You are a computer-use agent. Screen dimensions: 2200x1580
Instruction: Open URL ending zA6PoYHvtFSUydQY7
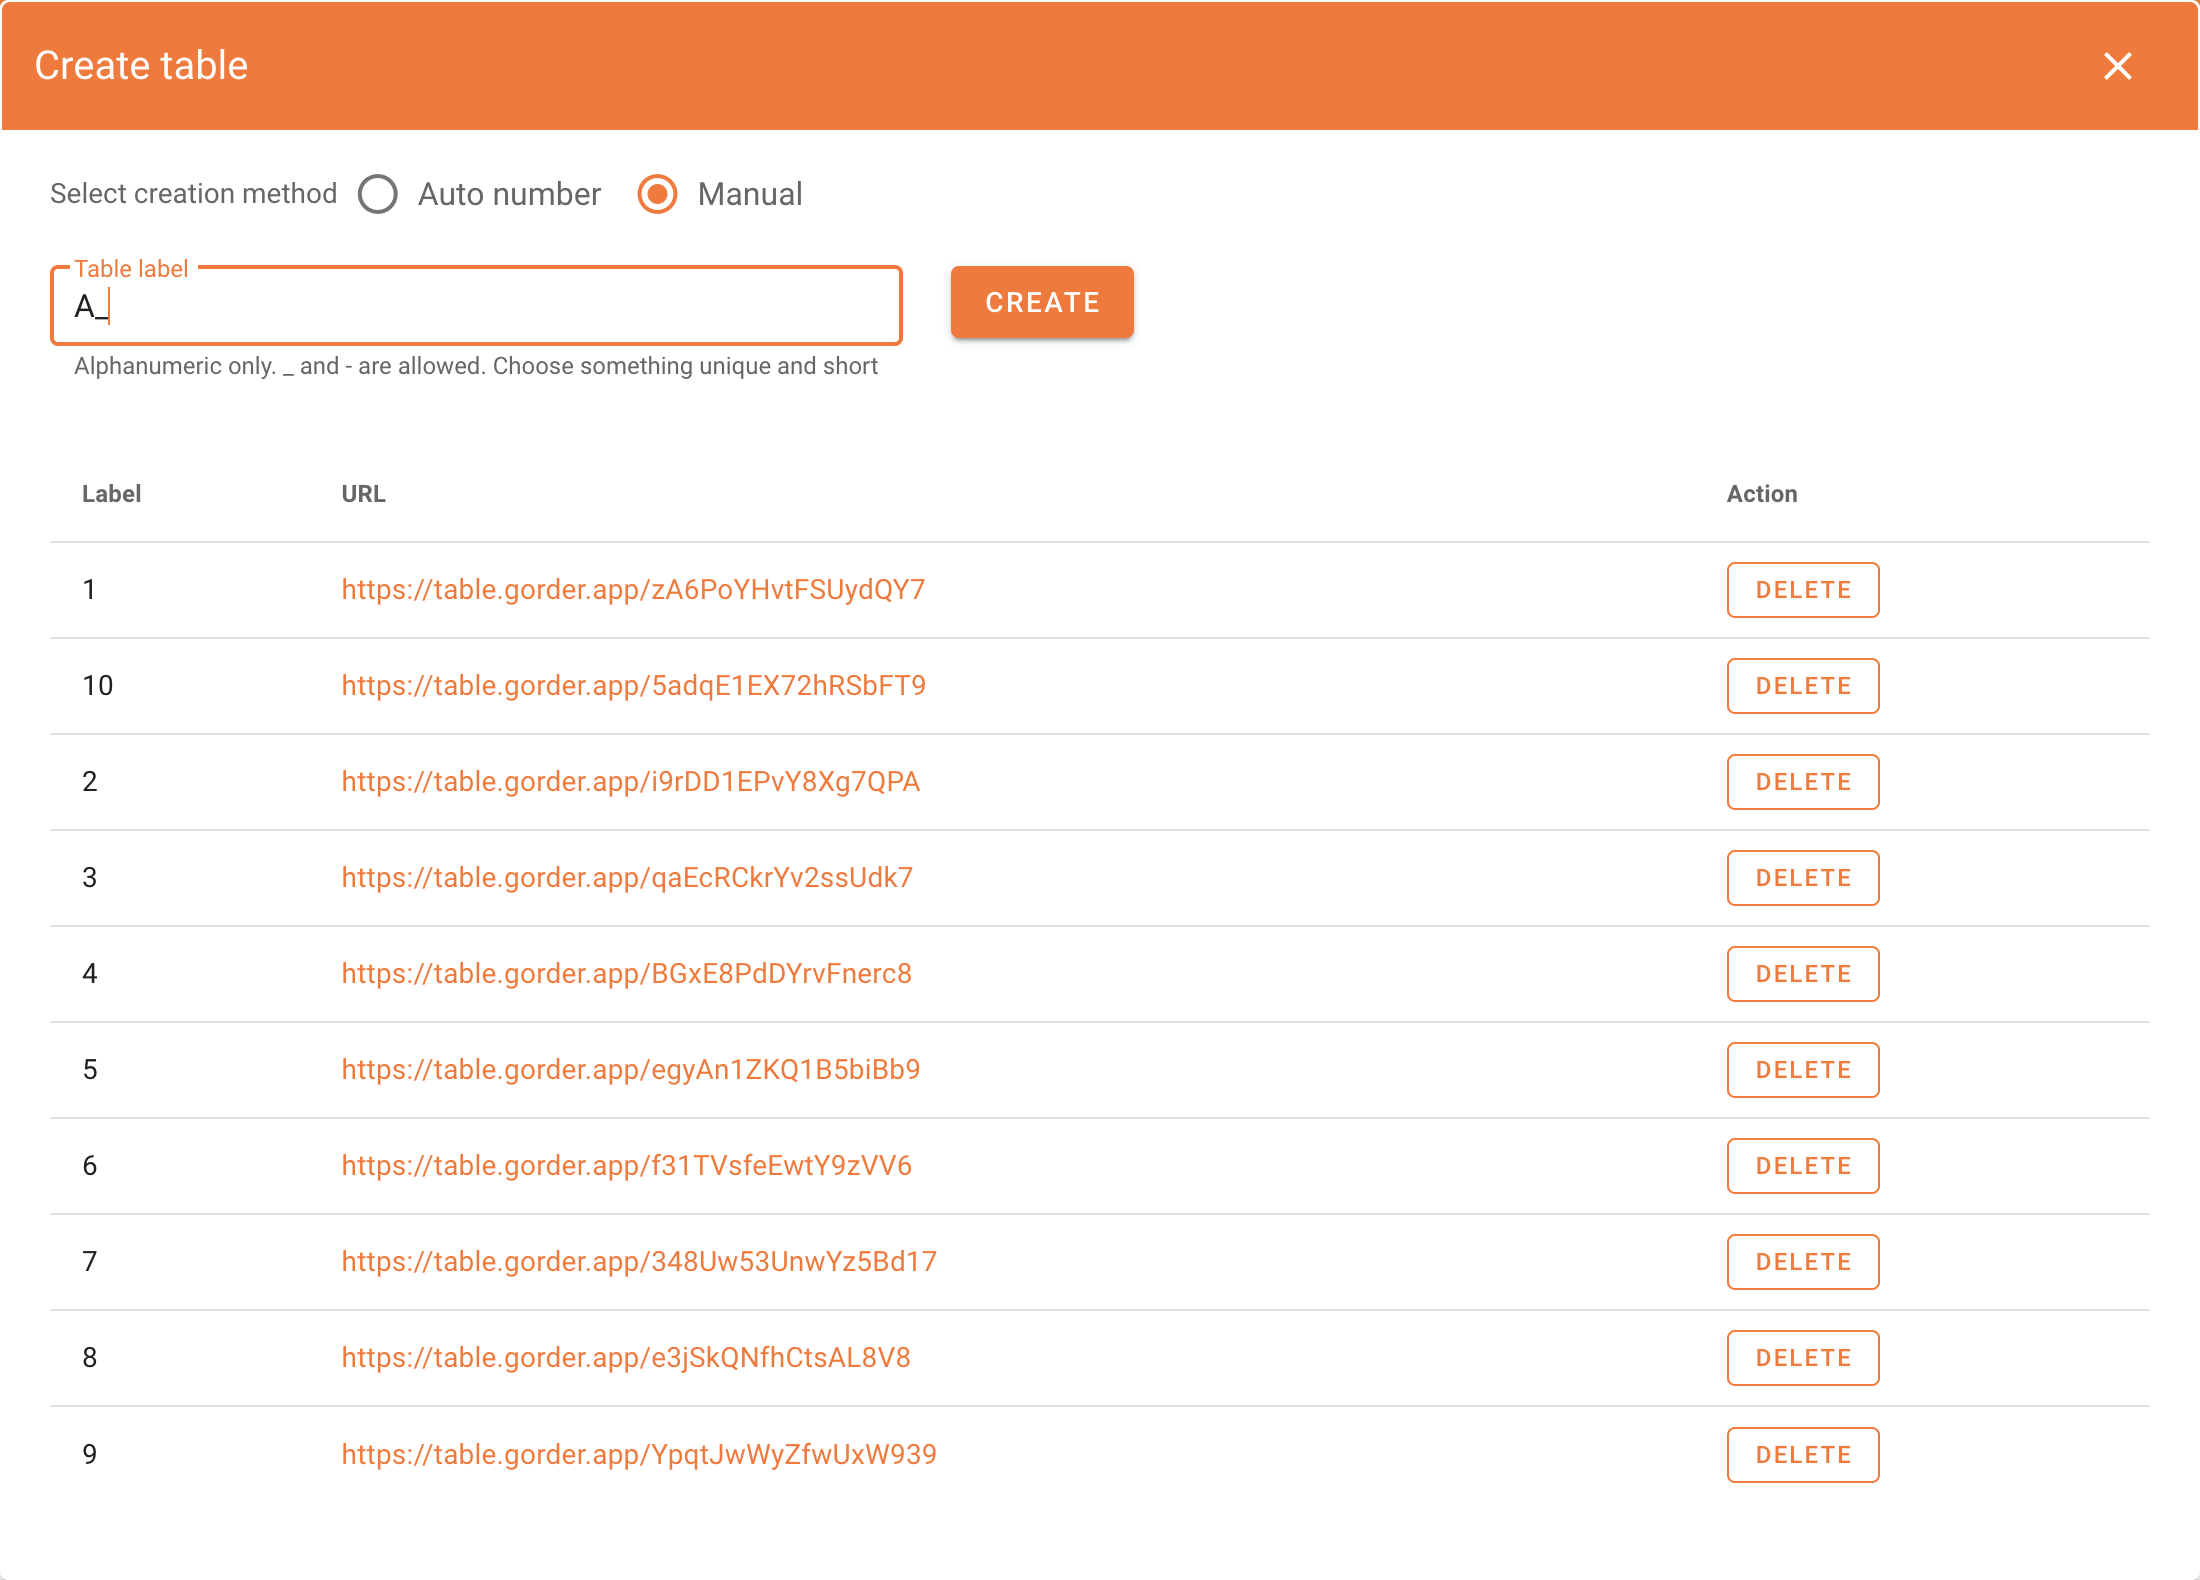click(633, 590)
